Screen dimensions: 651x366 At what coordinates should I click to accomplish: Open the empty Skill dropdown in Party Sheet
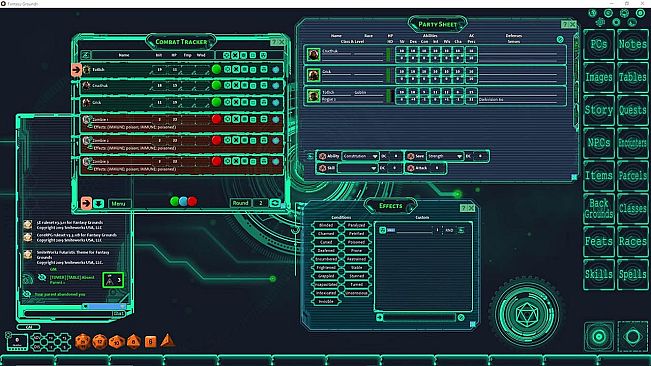(357, 168)
